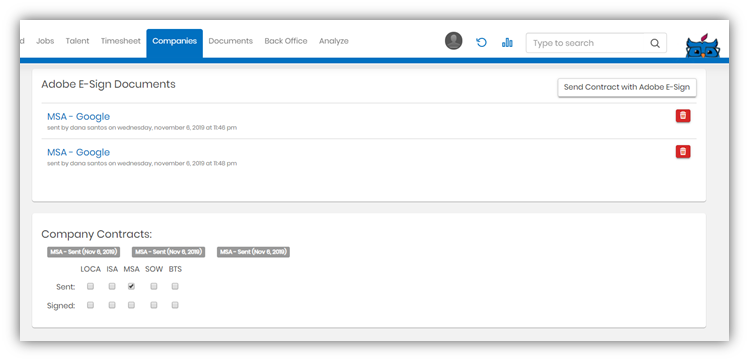Screen dimensions: 749x361
Task: Click the 'sent by dana santos' 11:48 pm text
Action: tap(142, 163)
